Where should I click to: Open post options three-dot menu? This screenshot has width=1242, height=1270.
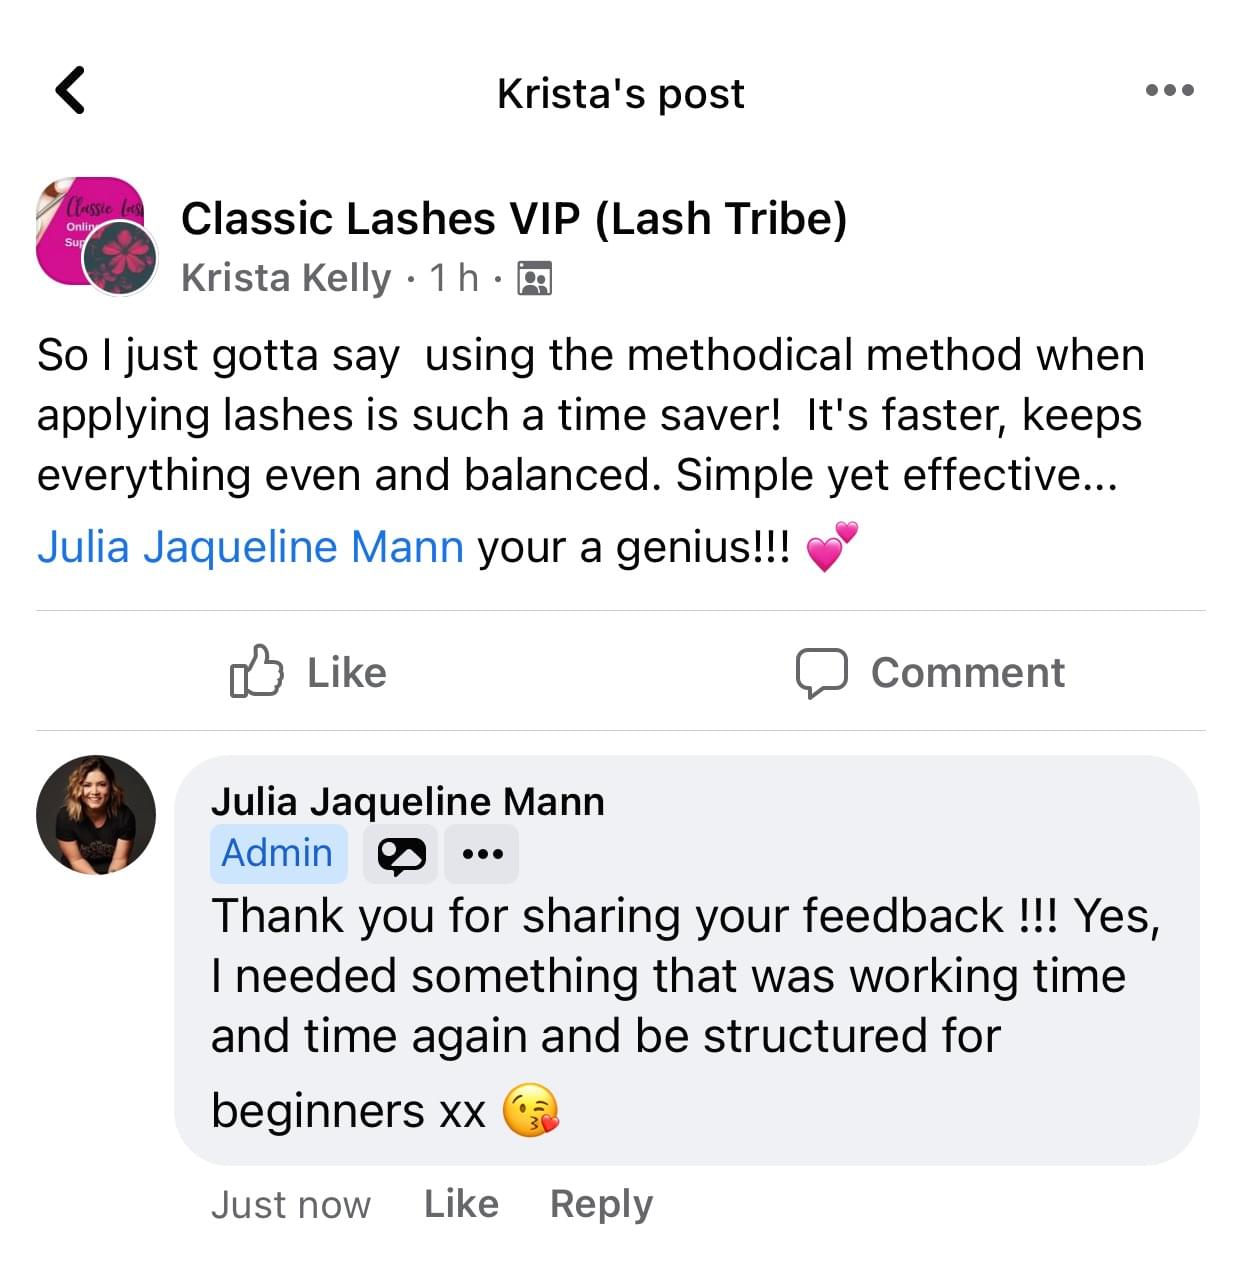click(1169, 90)
